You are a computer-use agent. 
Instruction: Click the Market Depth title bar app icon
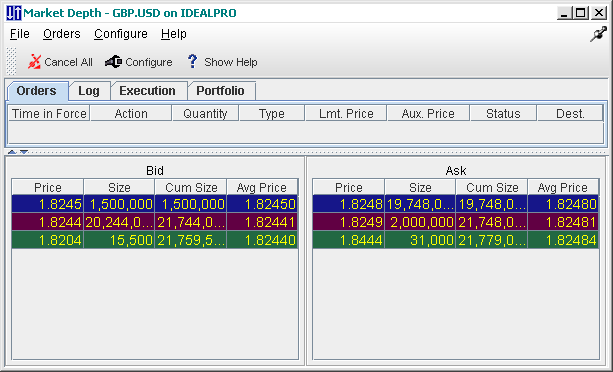14,13
